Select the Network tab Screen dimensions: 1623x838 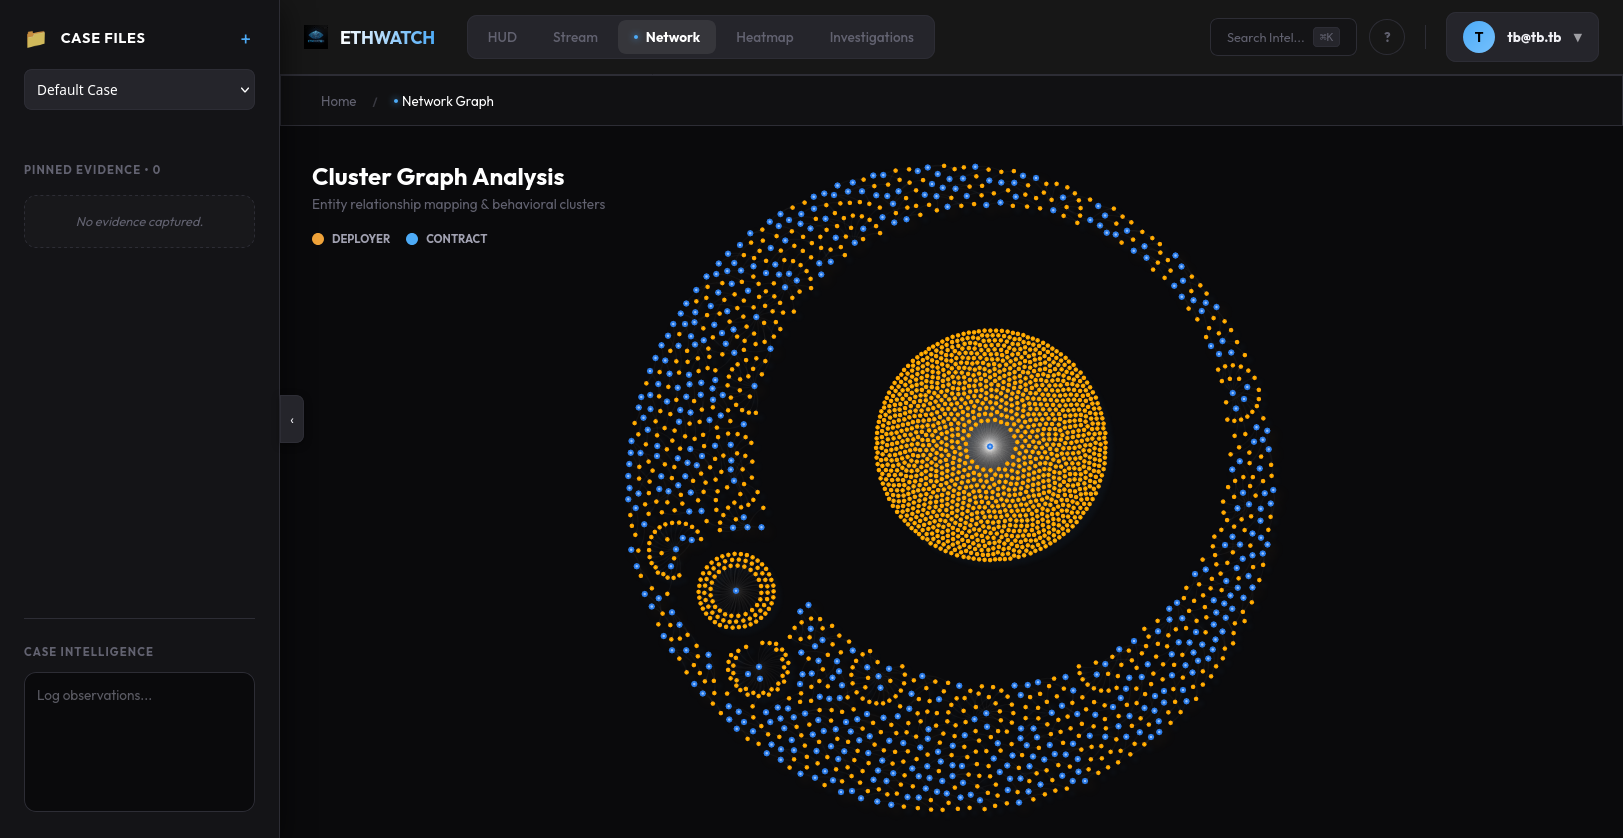(667, 37)
